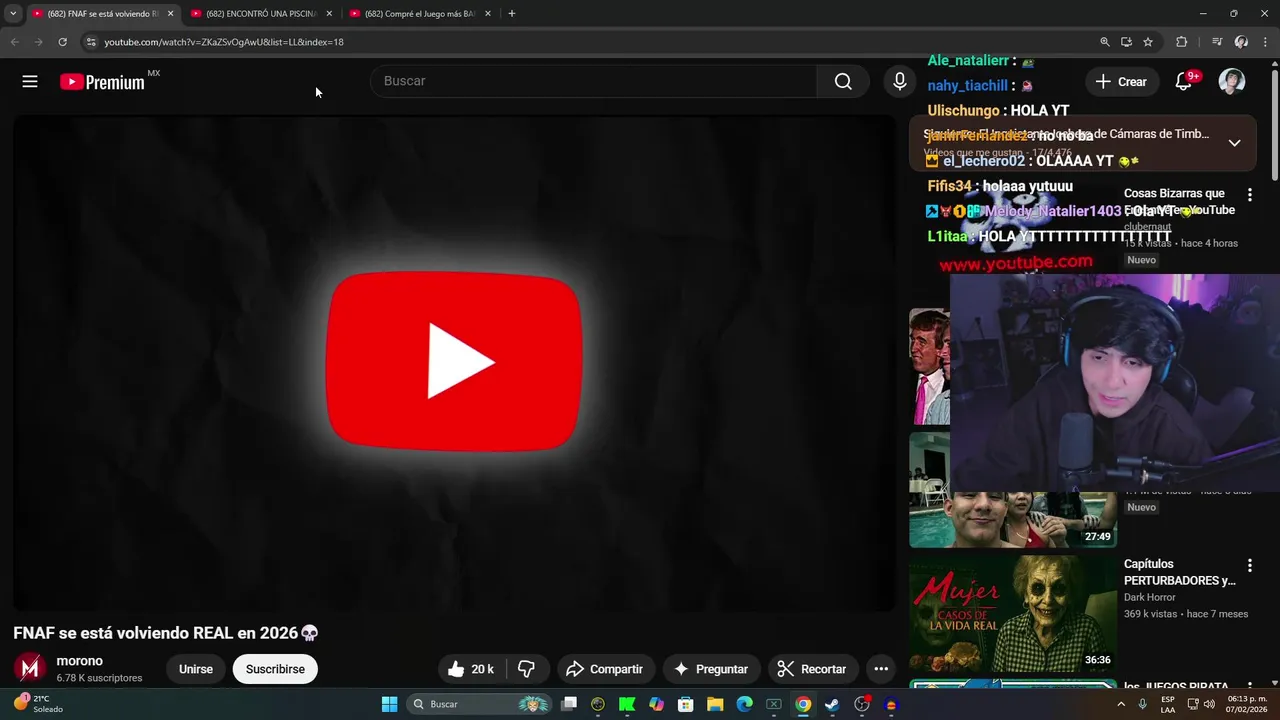
Task: Open the 27:49 pool video thumbnail
Action: [1012, 520]
